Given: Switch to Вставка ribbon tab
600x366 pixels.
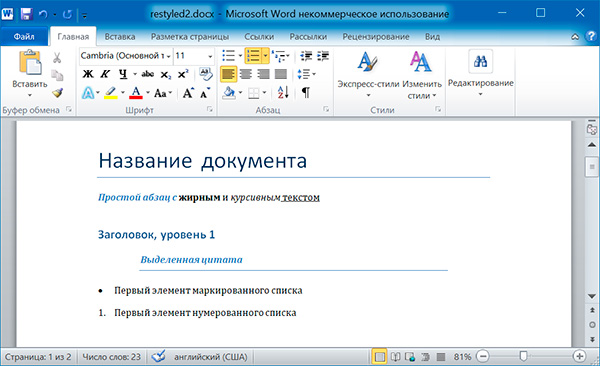Looking at the screenshot, I should click(120, 36).
